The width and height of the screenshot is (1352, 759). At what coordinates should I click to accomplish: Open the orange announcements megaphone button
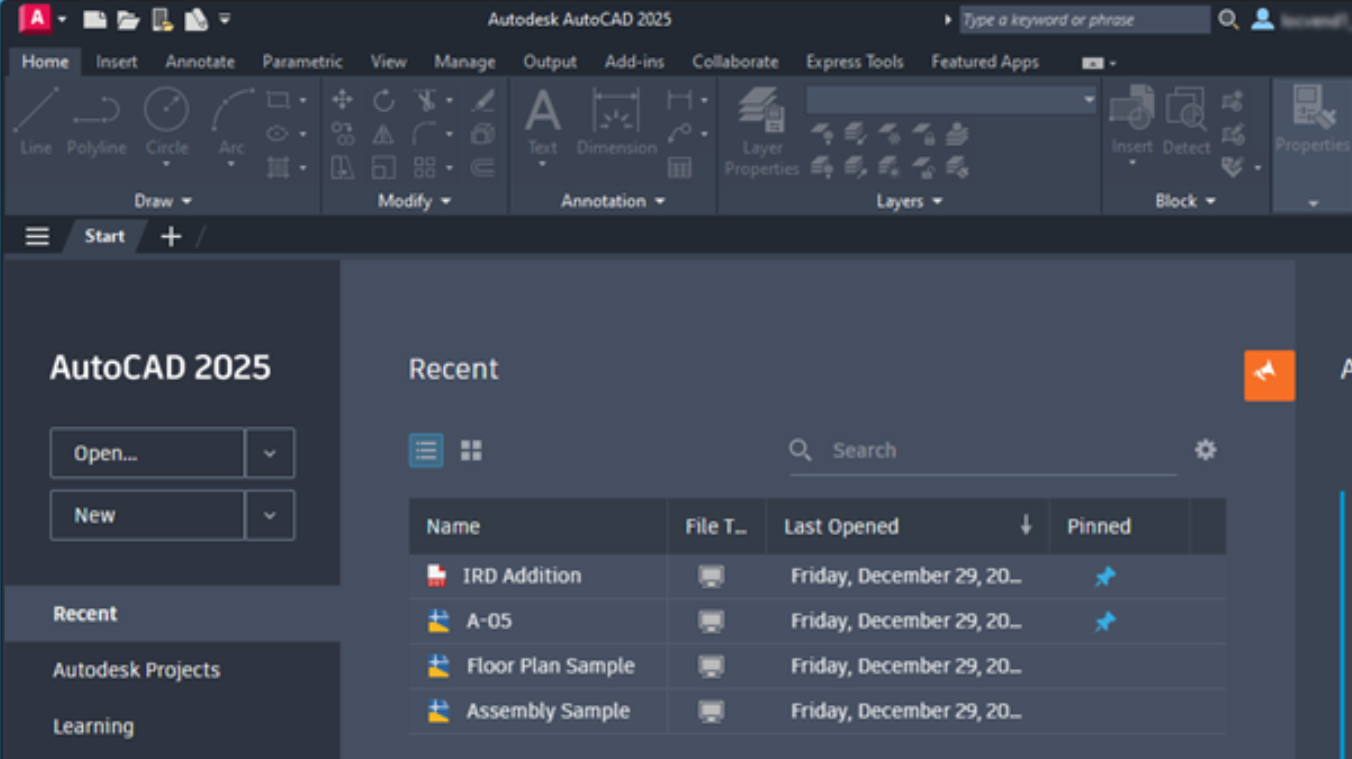1269,375
